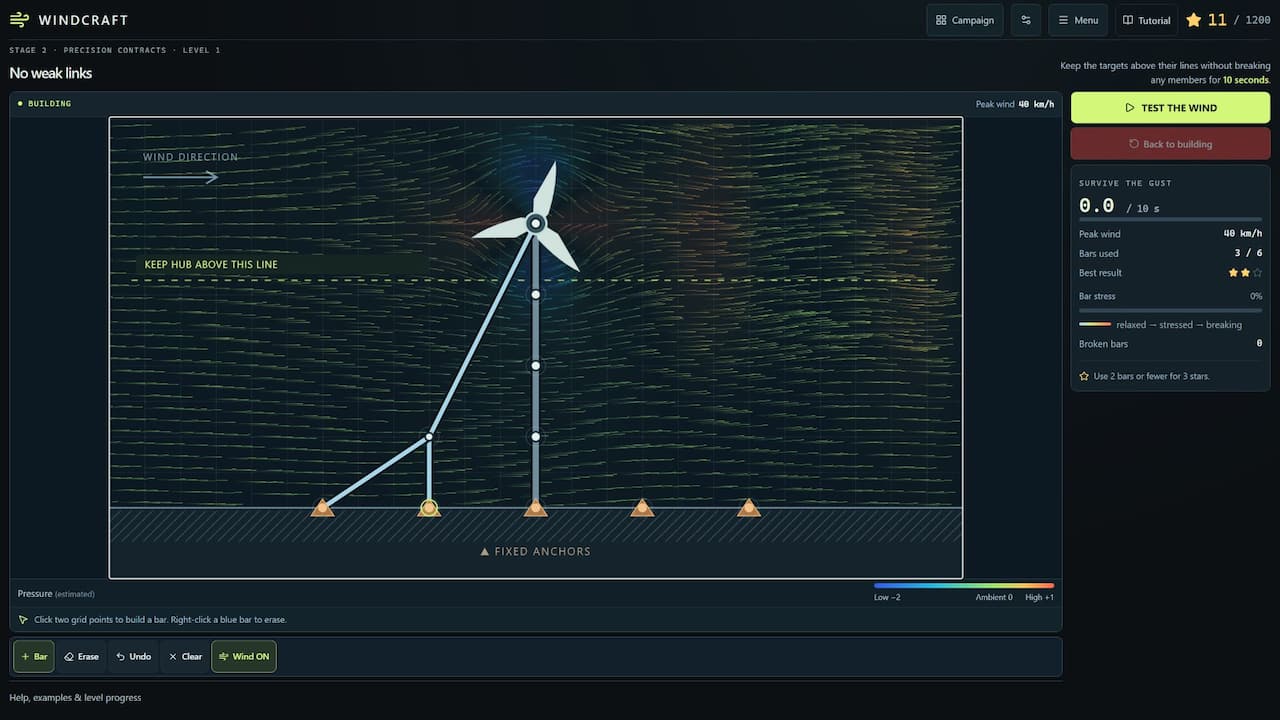Screen dimensions: 1280x720
Task: Click the Pressure (estimated) label
Action: pos(56,594)
